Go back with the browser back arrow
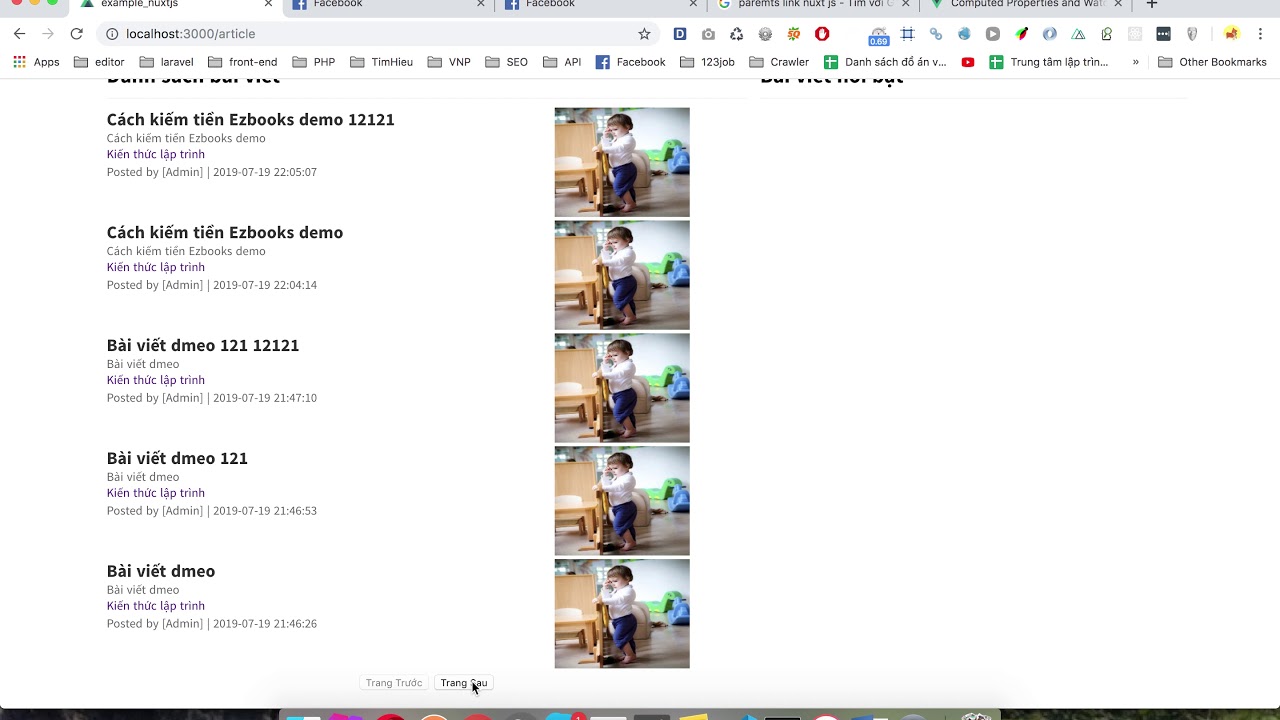The width and height of the screenshot is (1280, 720). (x=19, y=34)
